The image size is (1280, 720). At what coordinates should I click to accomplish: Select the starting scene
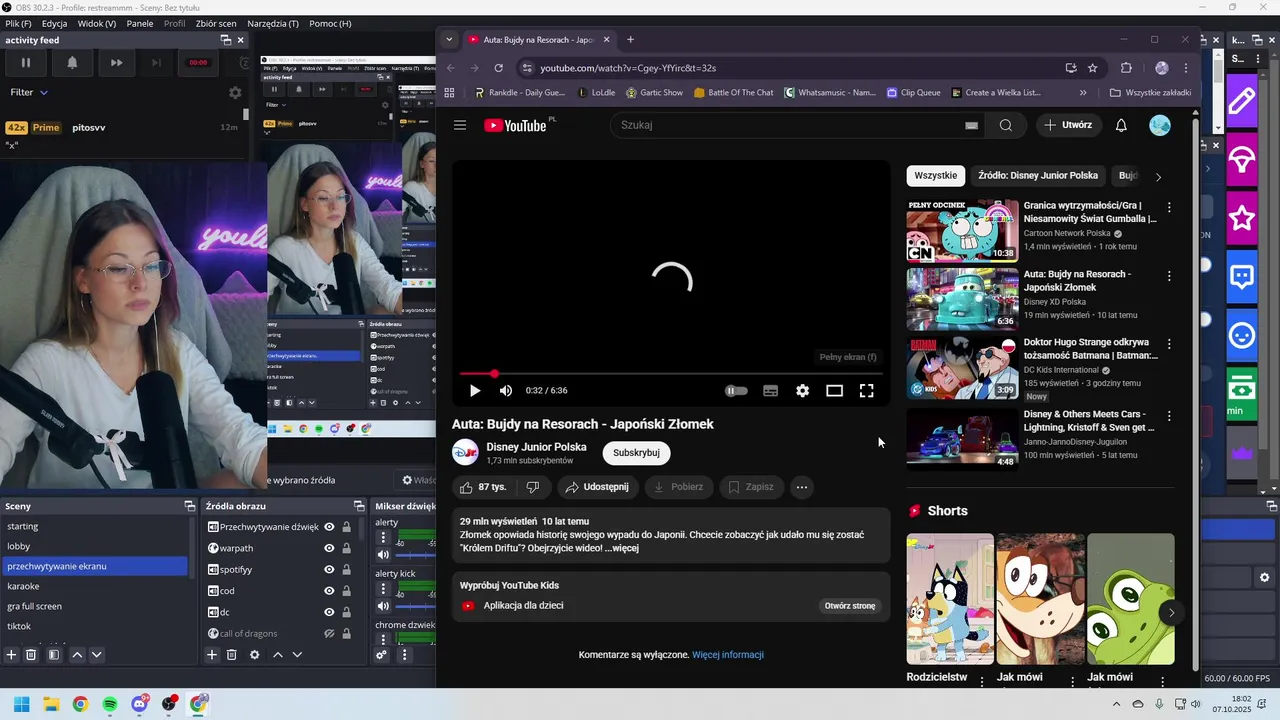[x=94, y=526]
